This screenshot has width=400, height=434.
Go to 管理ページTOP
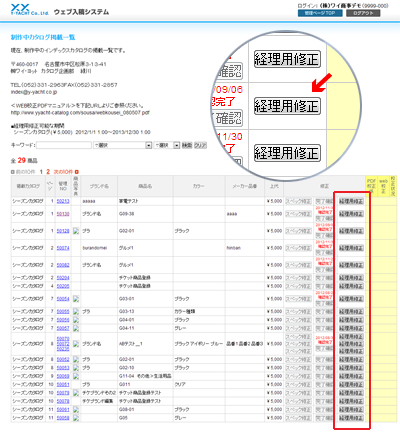[320, 13]
